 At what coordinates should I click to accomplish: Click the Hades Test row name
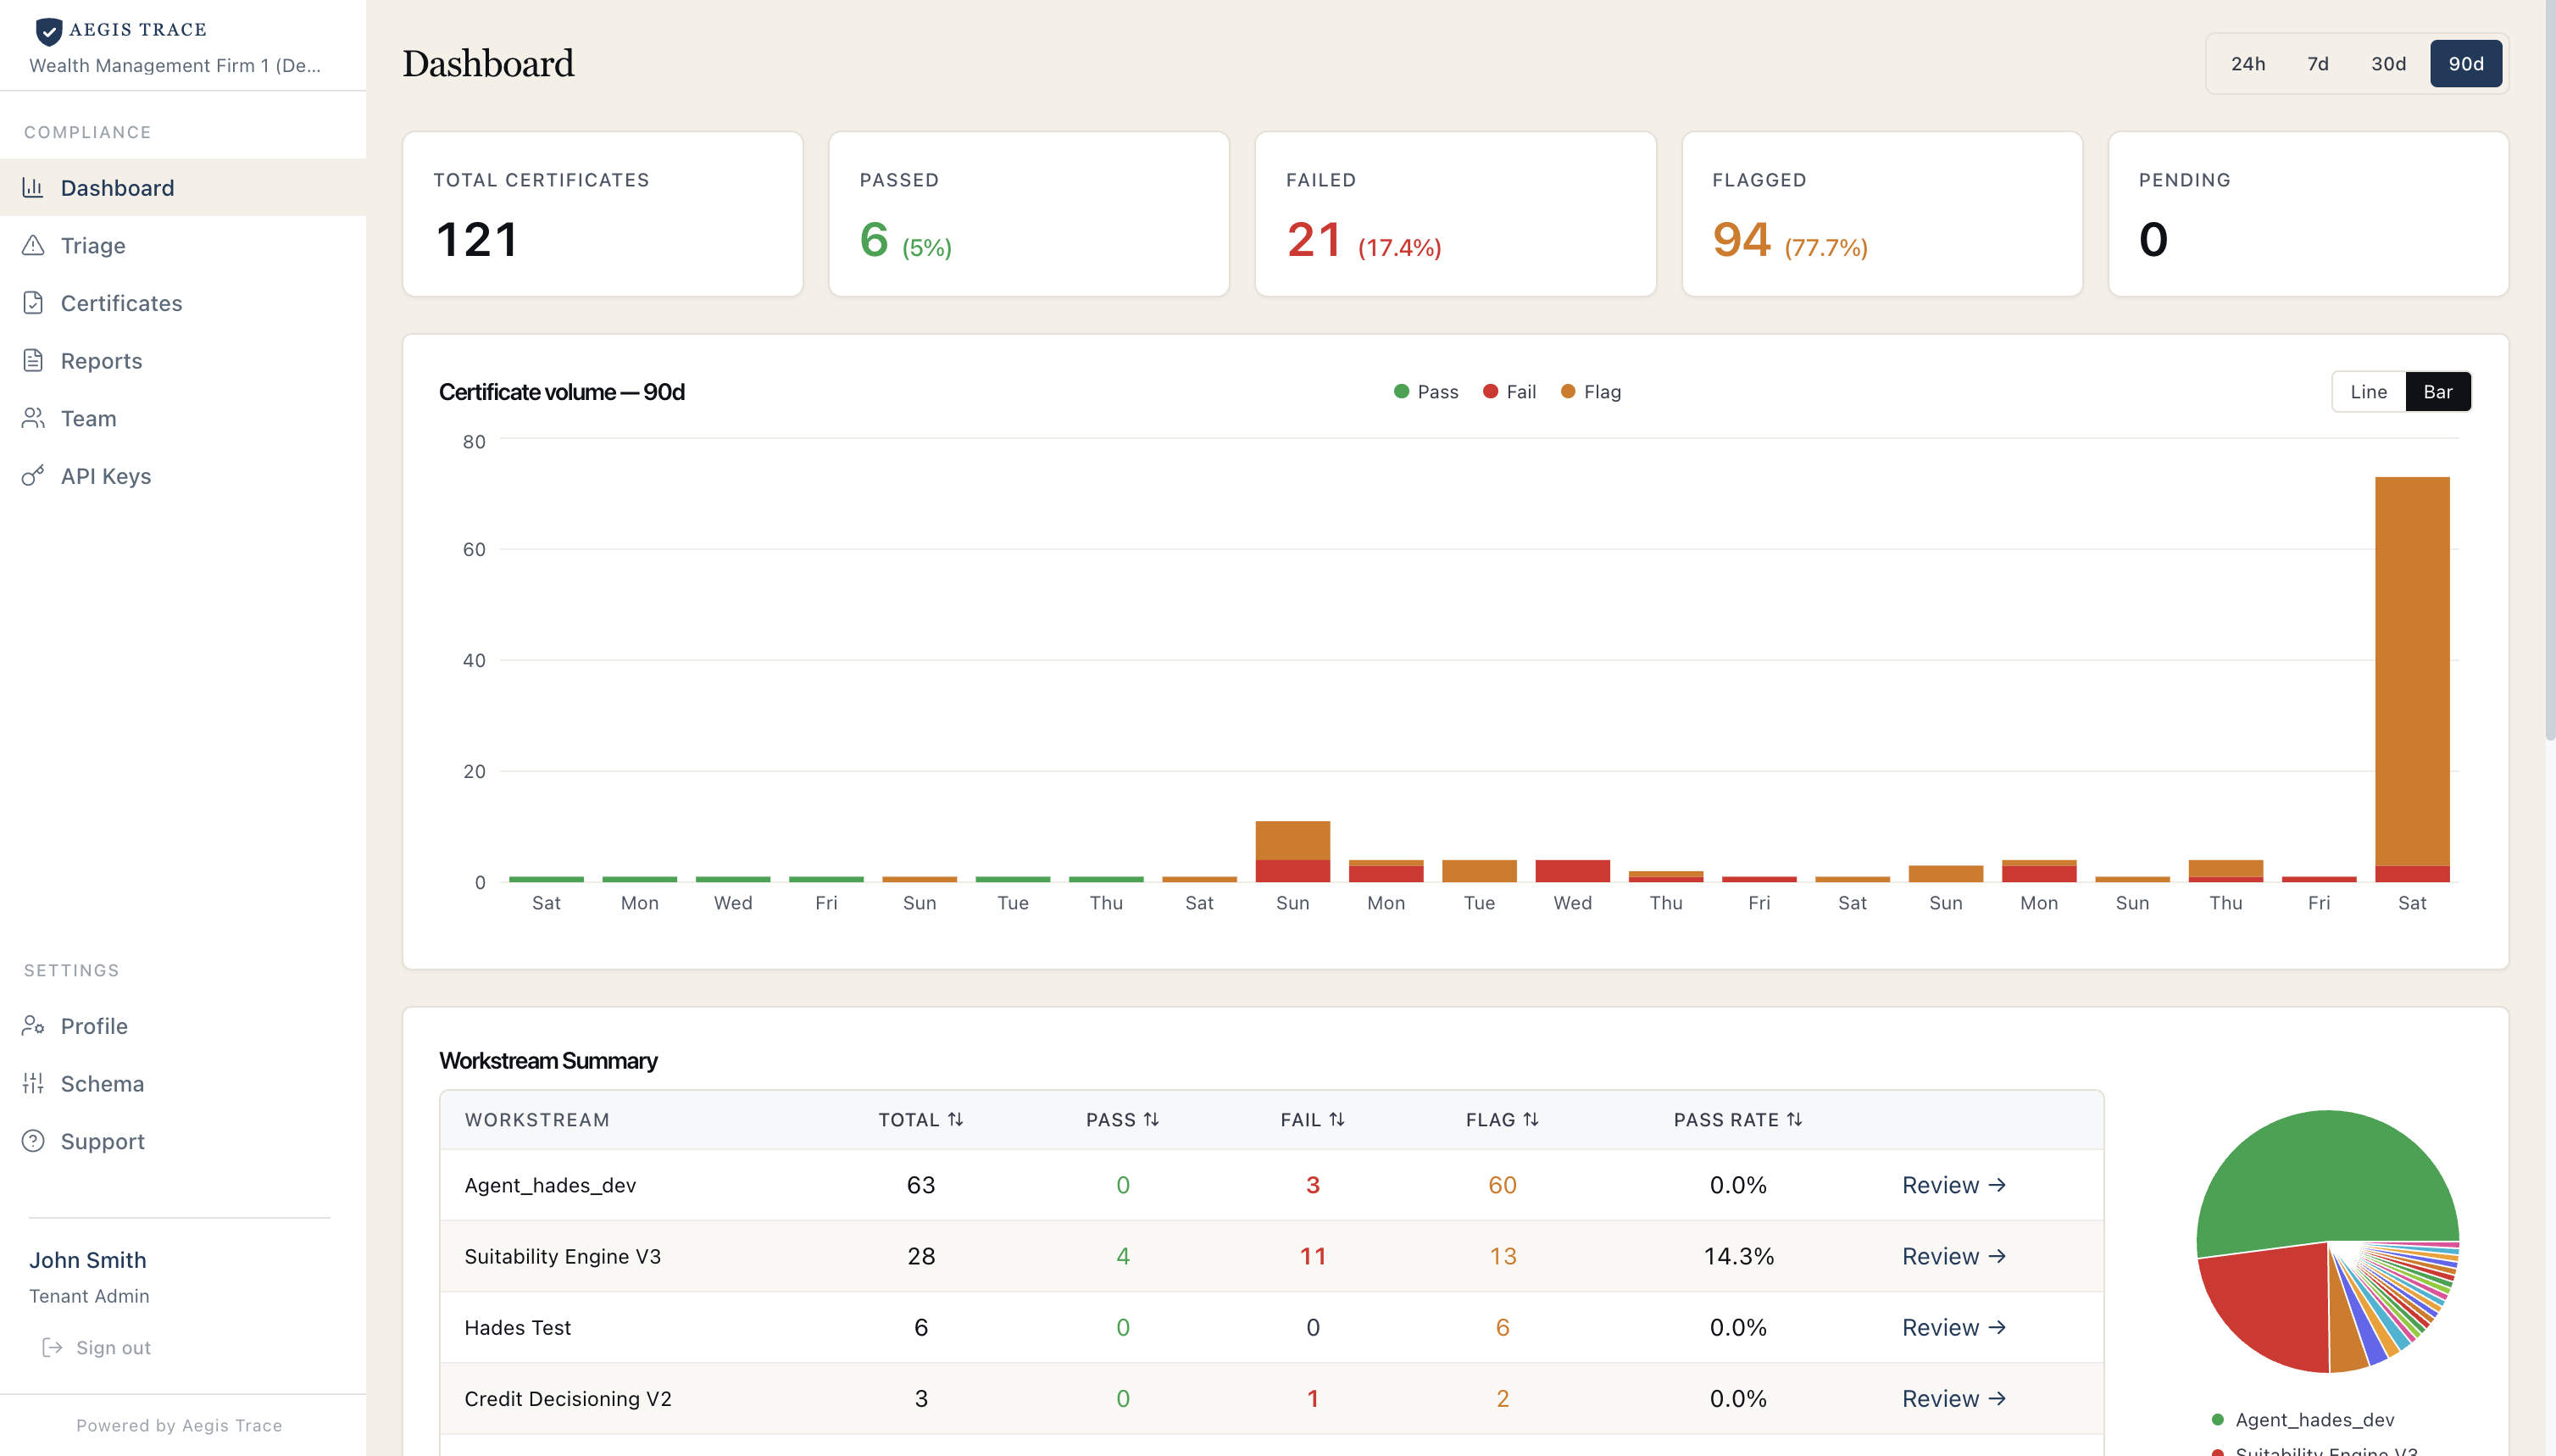[x=518, y=1327]
